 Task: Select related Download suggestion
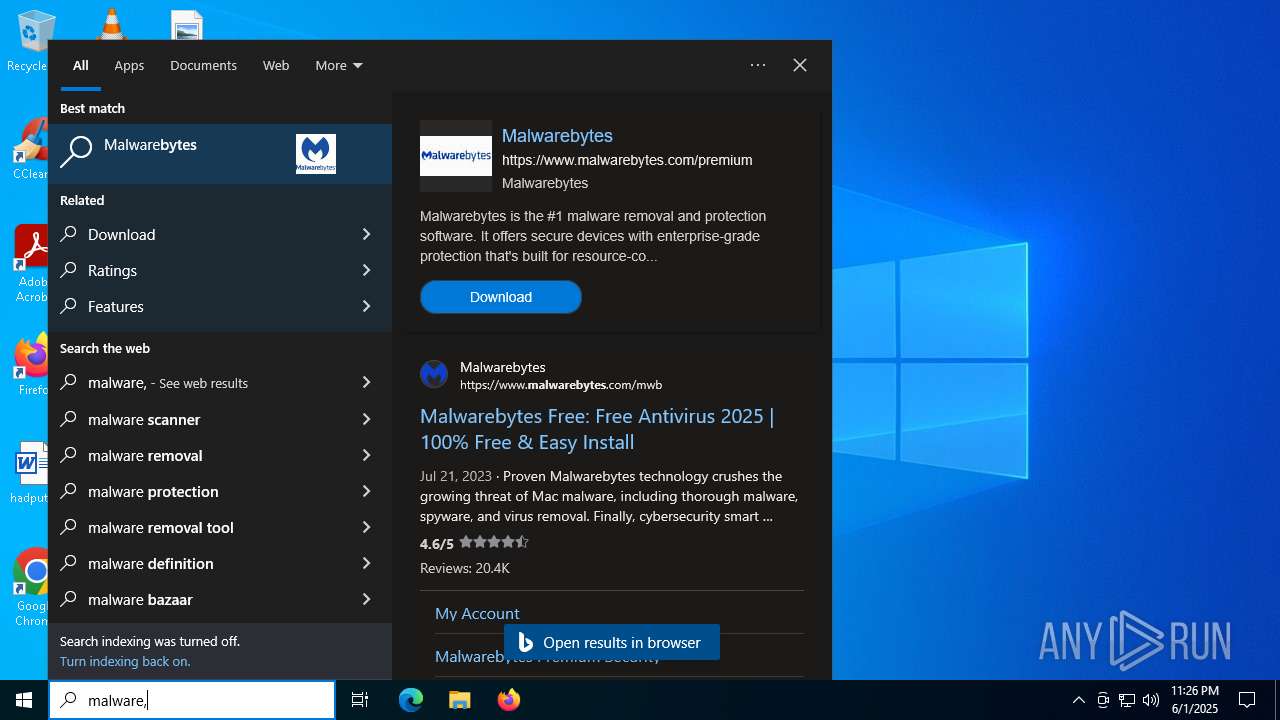pyautogui.click(x=220, y=234)
